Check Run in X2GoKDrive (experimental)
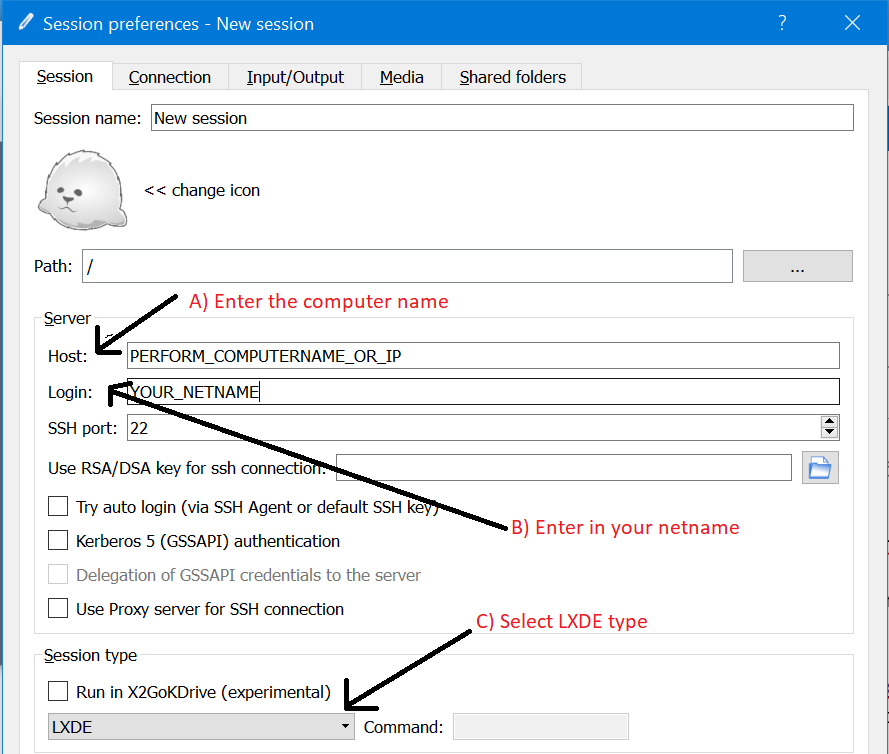 [58, 691]
